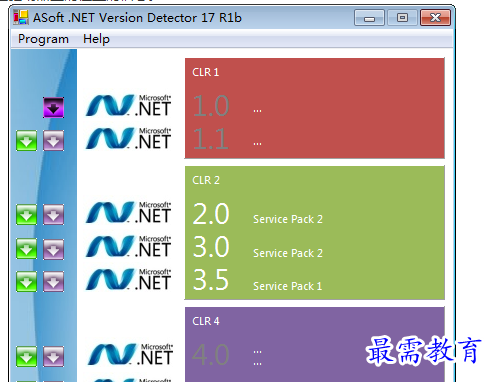Viewport: 490px width, 382px height.
Task: Click purple download arrow for .NET 3.0
Action: 53,249
